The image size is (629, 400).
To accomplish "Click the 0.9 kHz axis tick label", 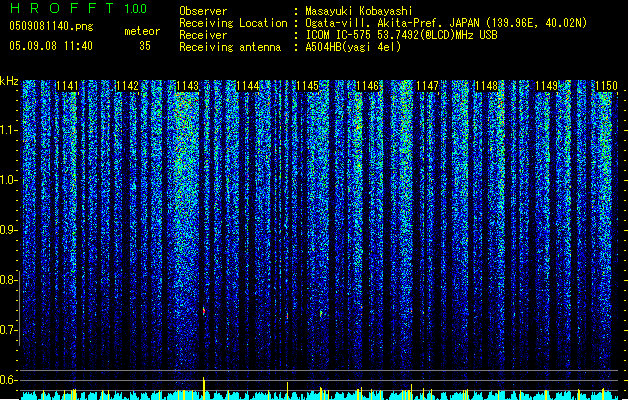I will point(8,230).
